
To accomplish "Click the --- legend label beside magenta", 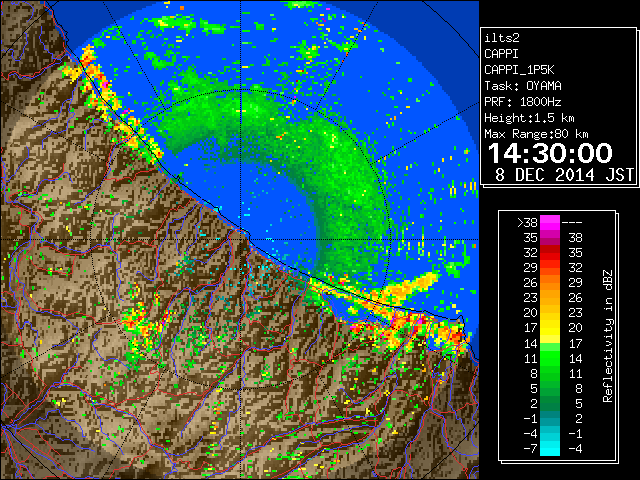I will coord(572,222).
